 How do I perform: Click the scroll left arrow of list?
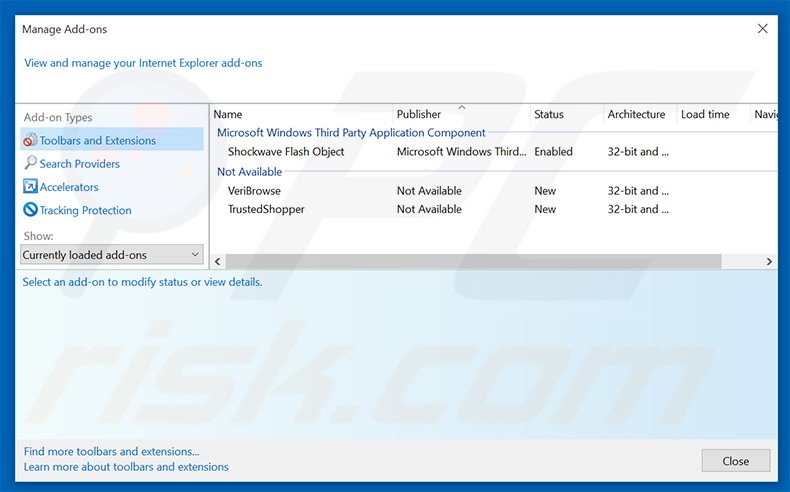point(218,261)
